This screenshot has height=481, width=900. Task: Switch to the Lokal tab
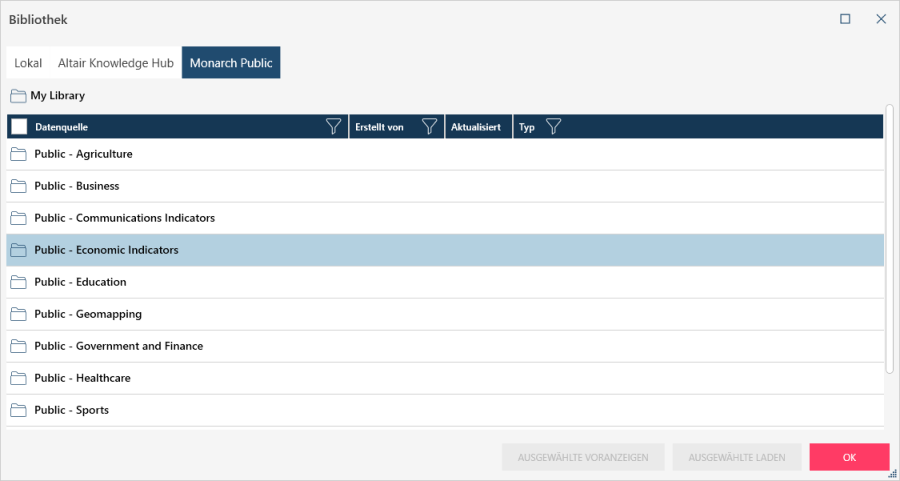pos(28,63)
